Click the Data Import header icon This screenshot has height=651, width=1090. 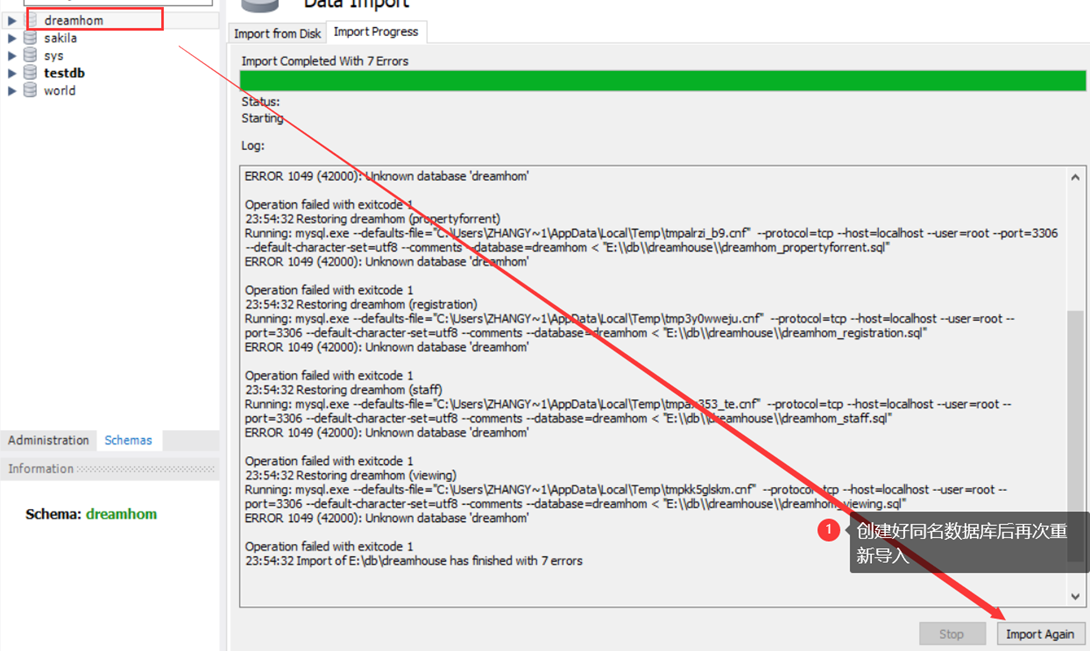(x=258, y=8)
